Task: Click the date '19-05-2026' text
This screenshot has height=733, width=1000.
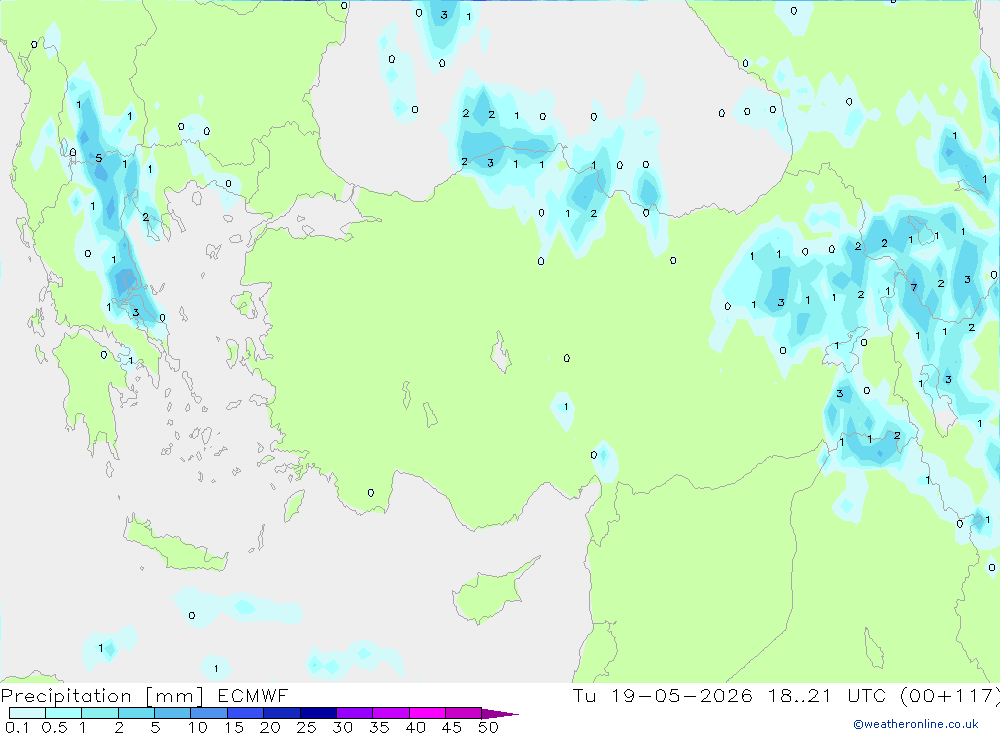Action: [681, 695]
